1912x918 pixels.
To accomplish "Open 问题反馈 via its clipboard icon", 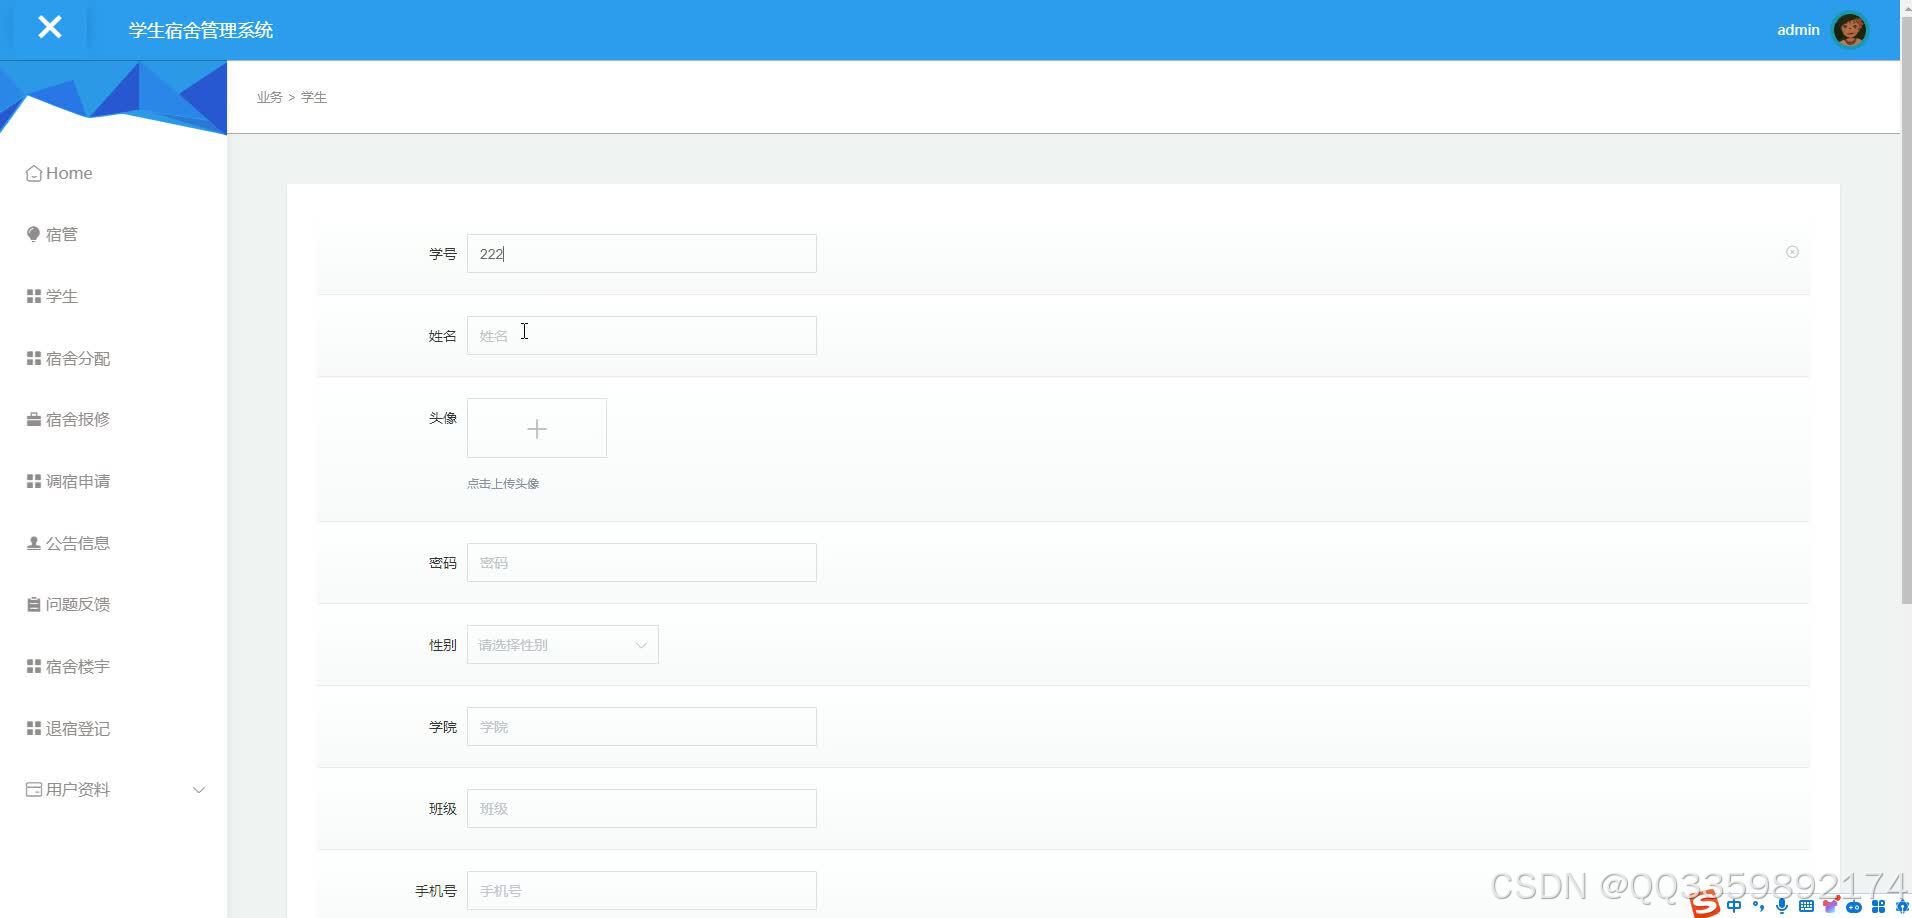I will tap(34, 604).
